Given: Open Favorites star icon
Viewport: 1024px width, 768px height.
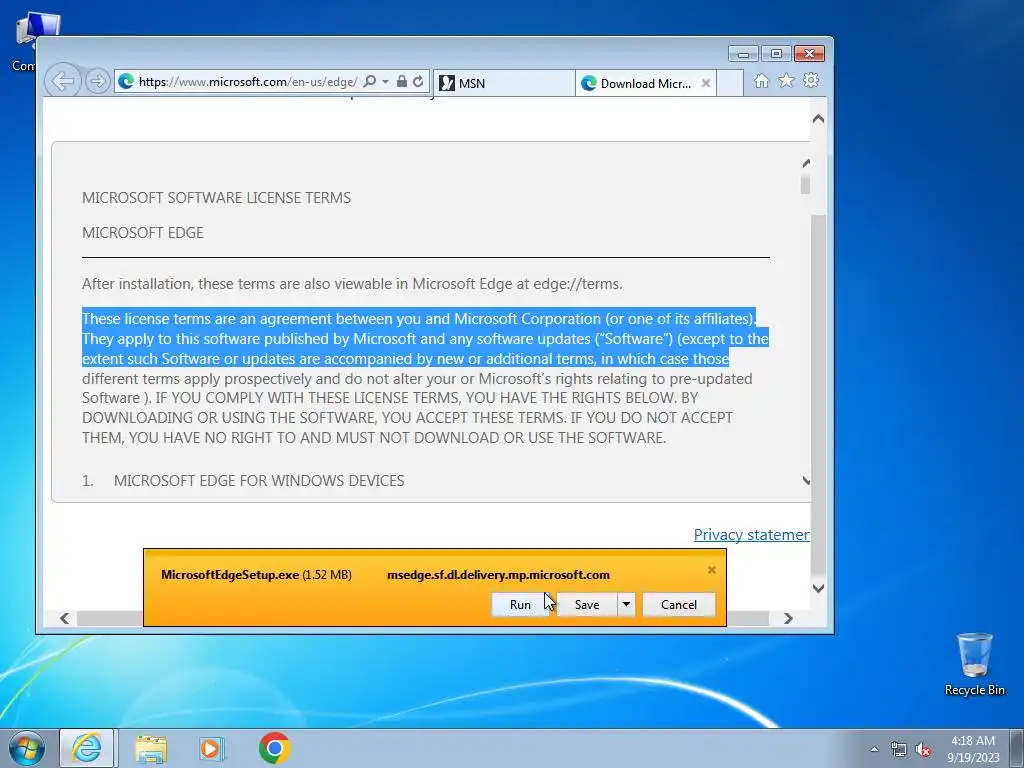Looking at the screenshot, I should (x=786, y=80).
